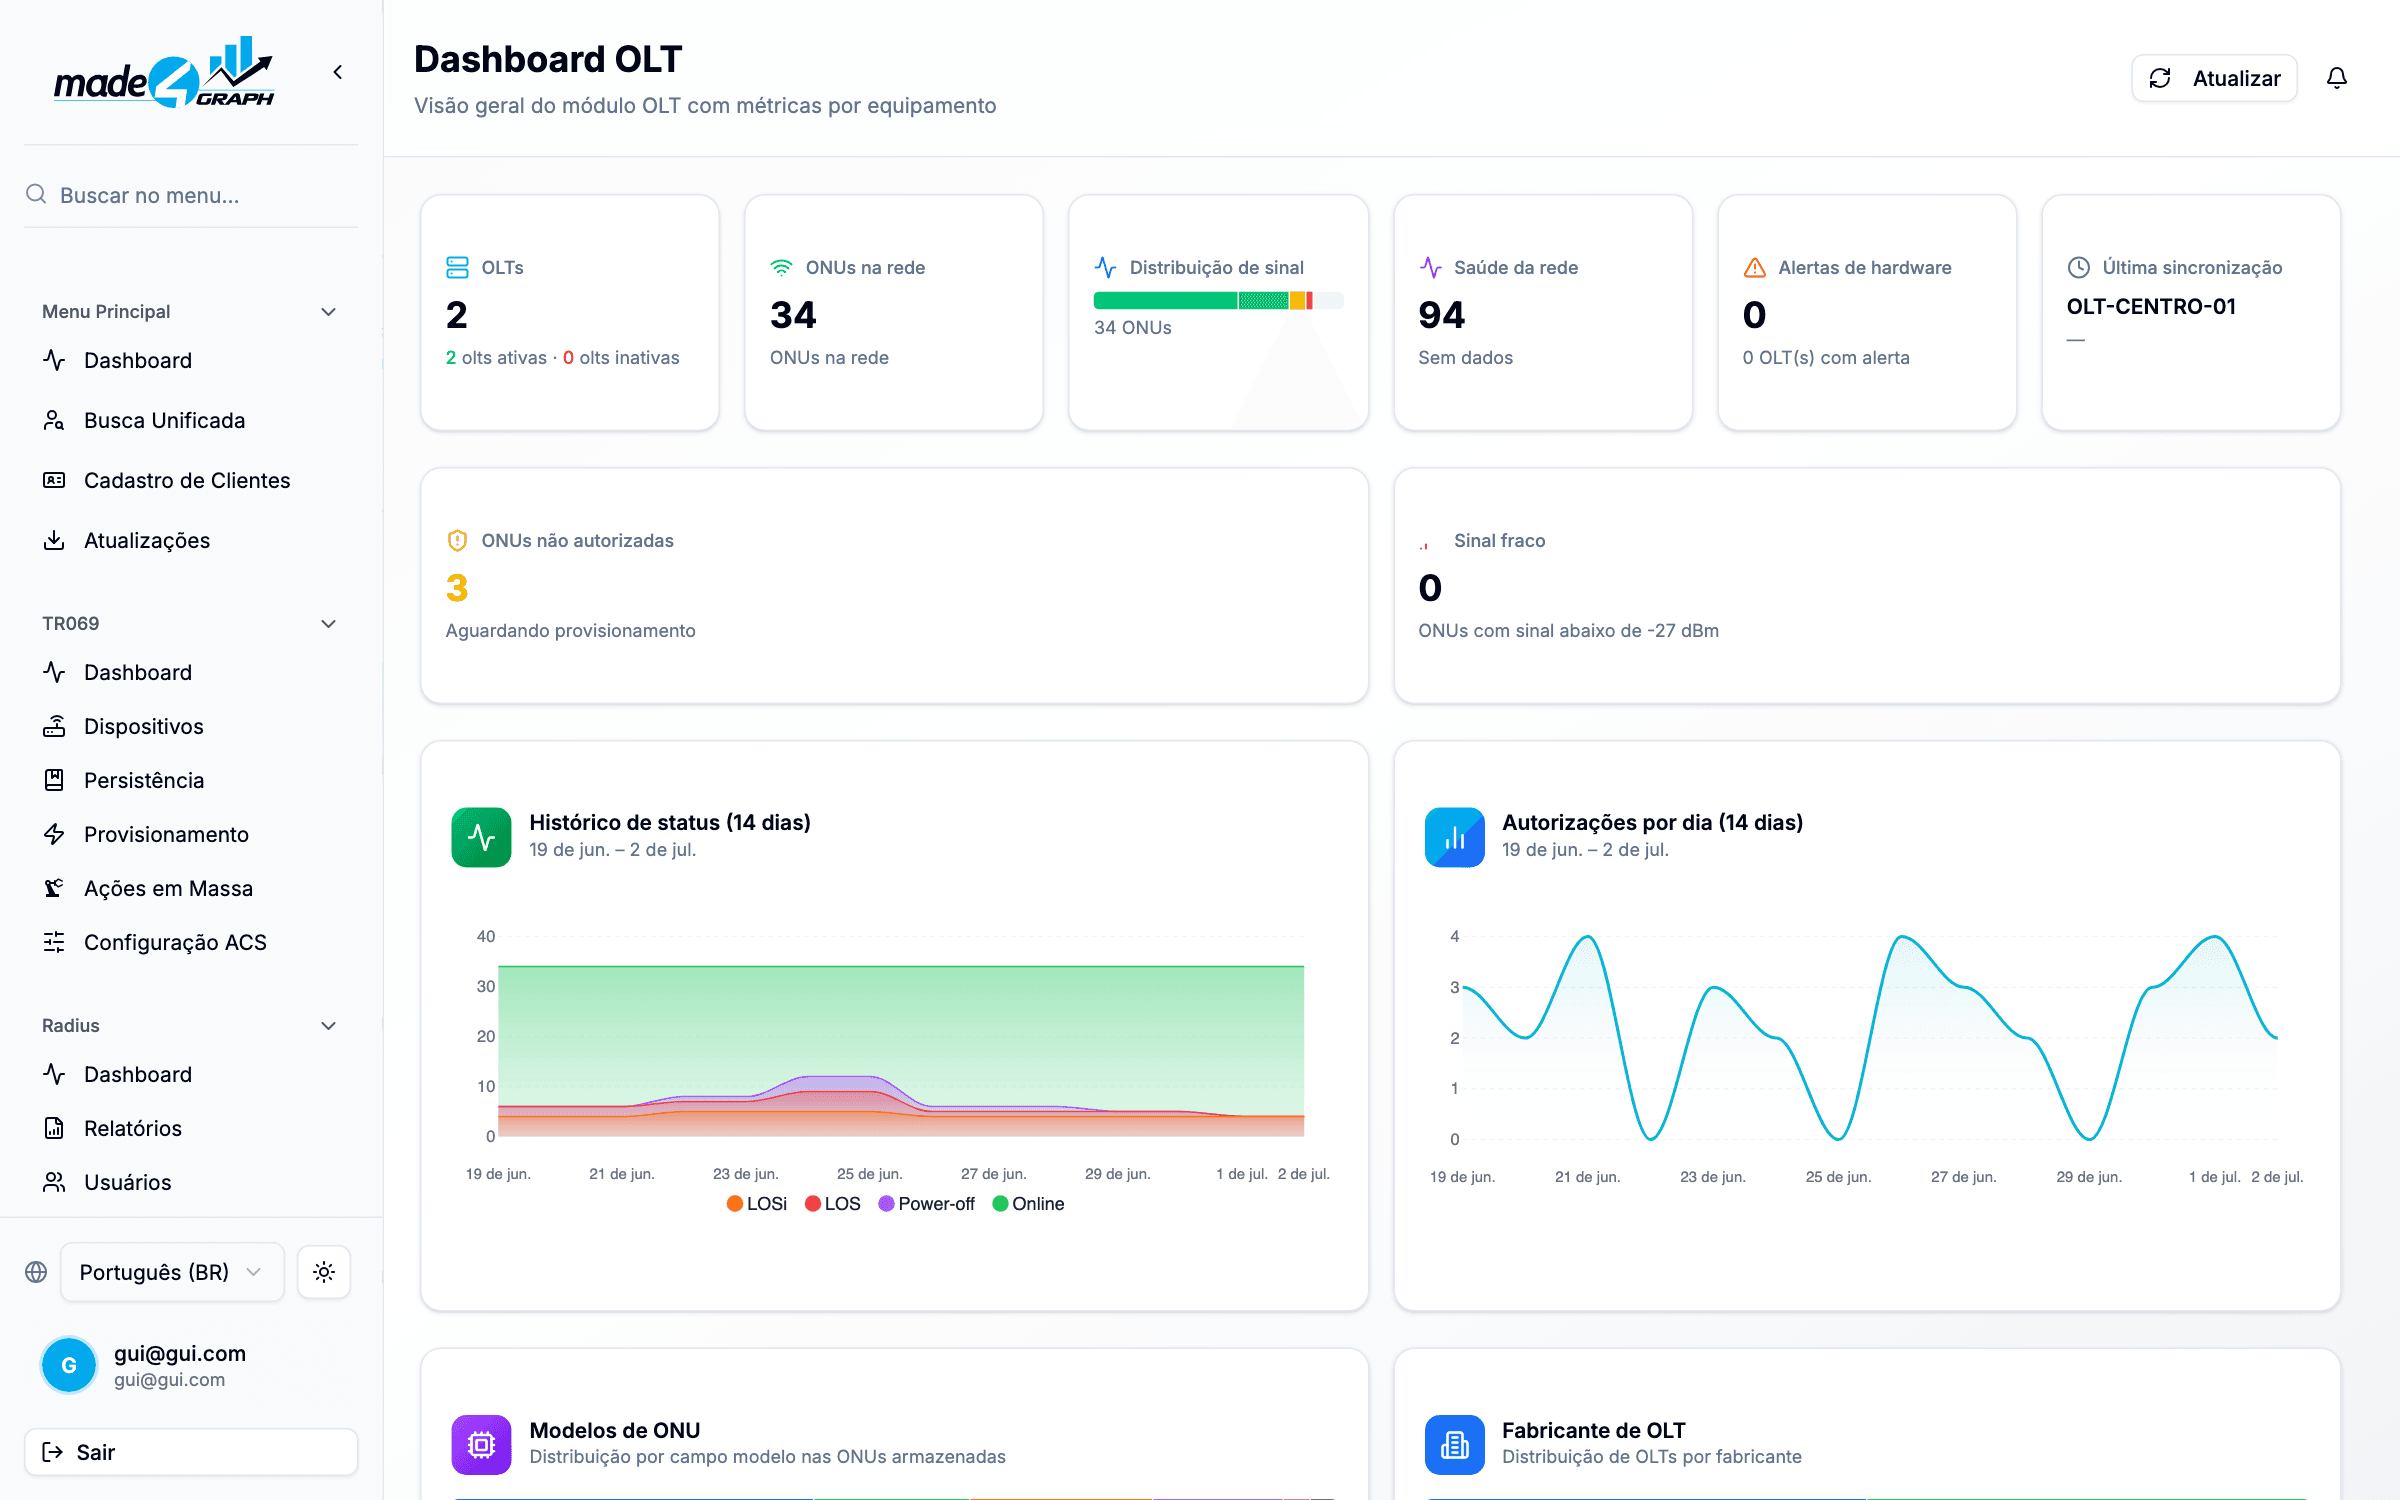Open TR069 Dispositivos page
The height and width of the screenshot is (1500, 2400).
click(x=190, y=726)
